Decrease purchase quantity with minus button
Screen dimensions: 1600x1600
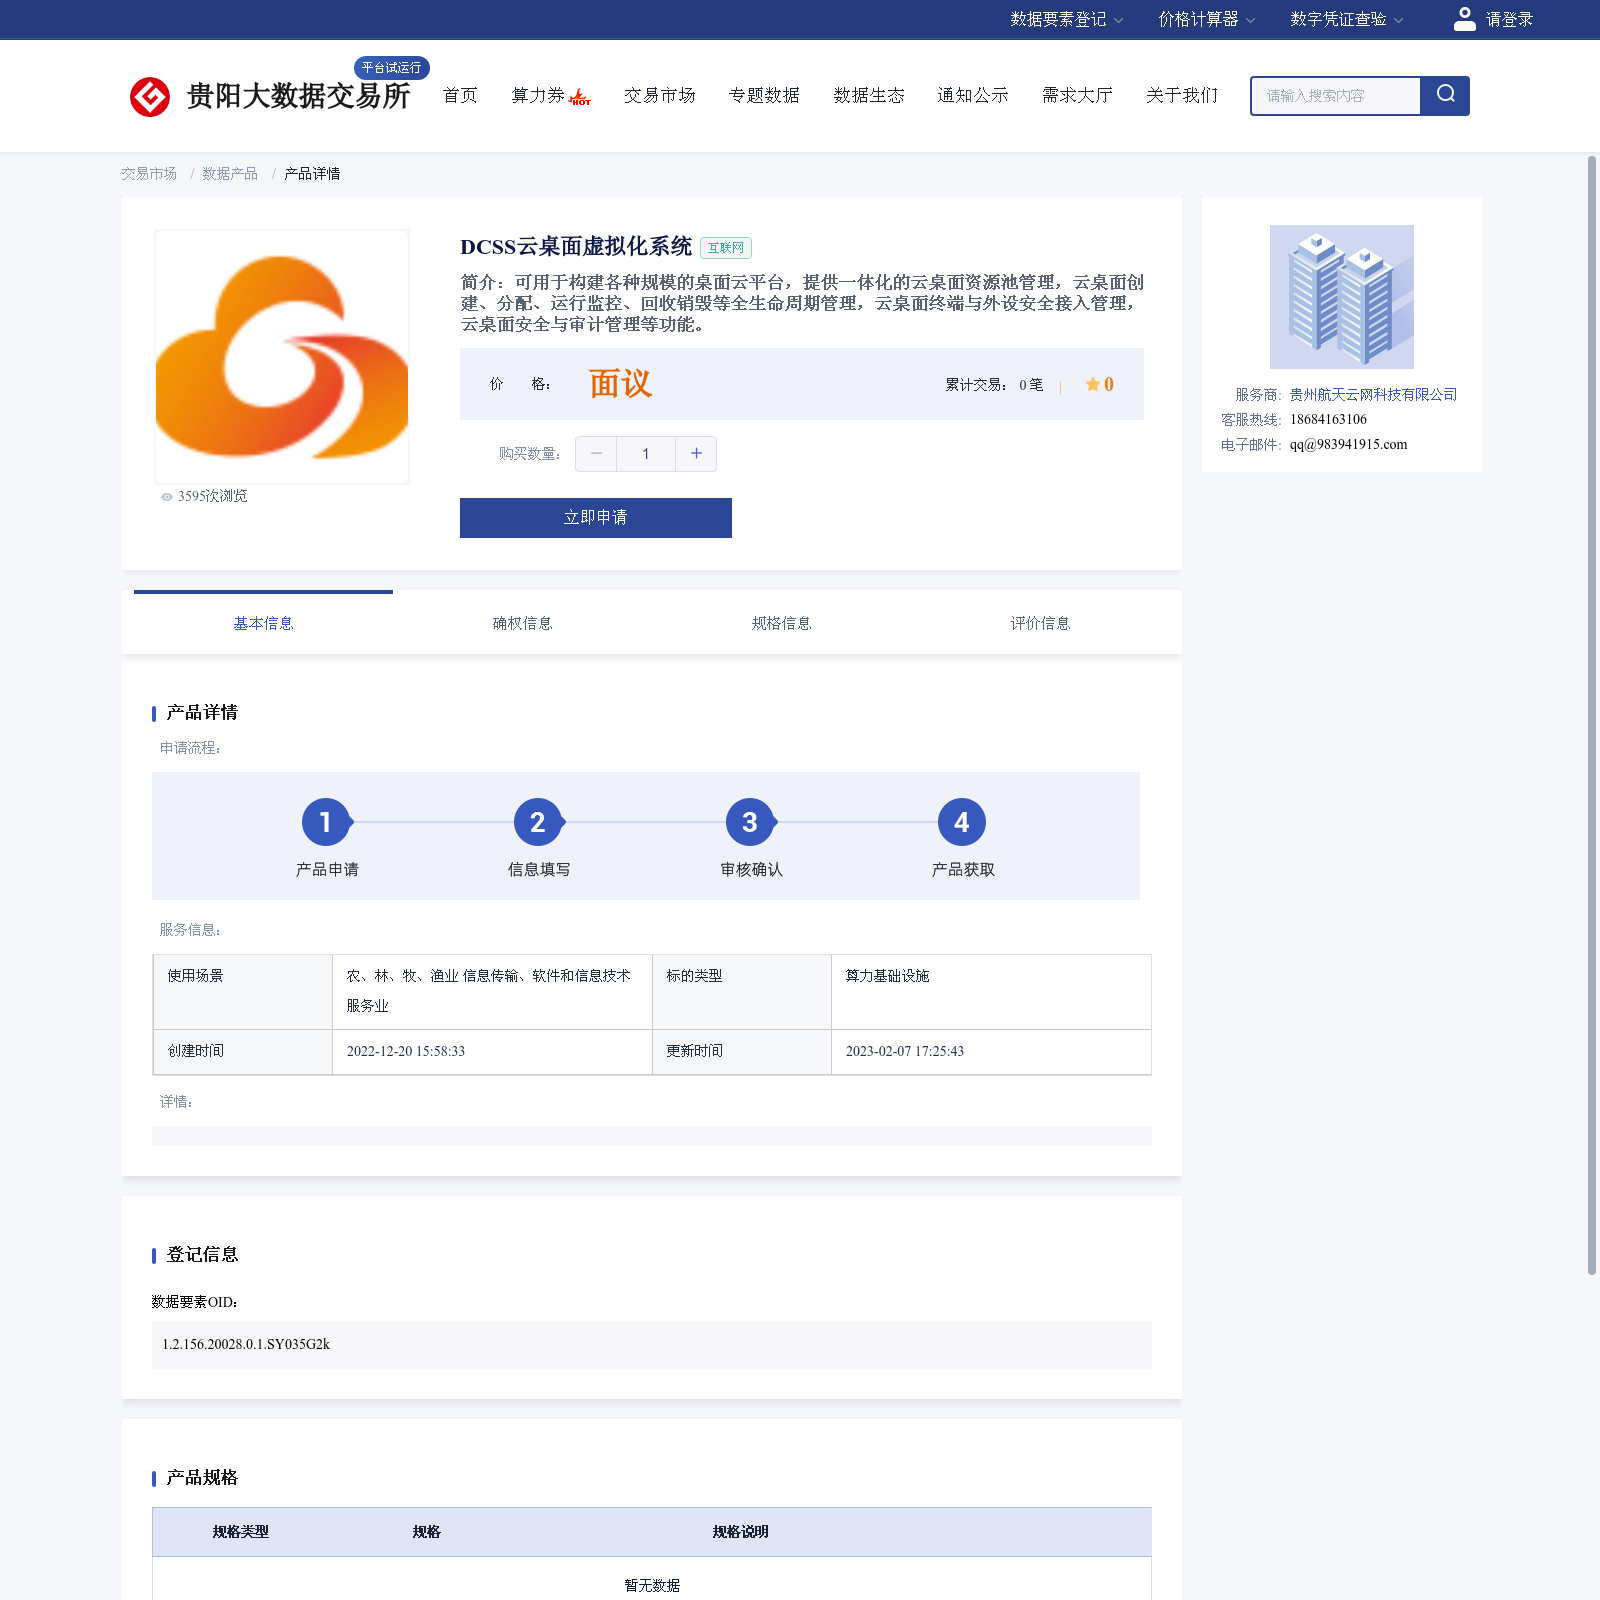point(596,454)
